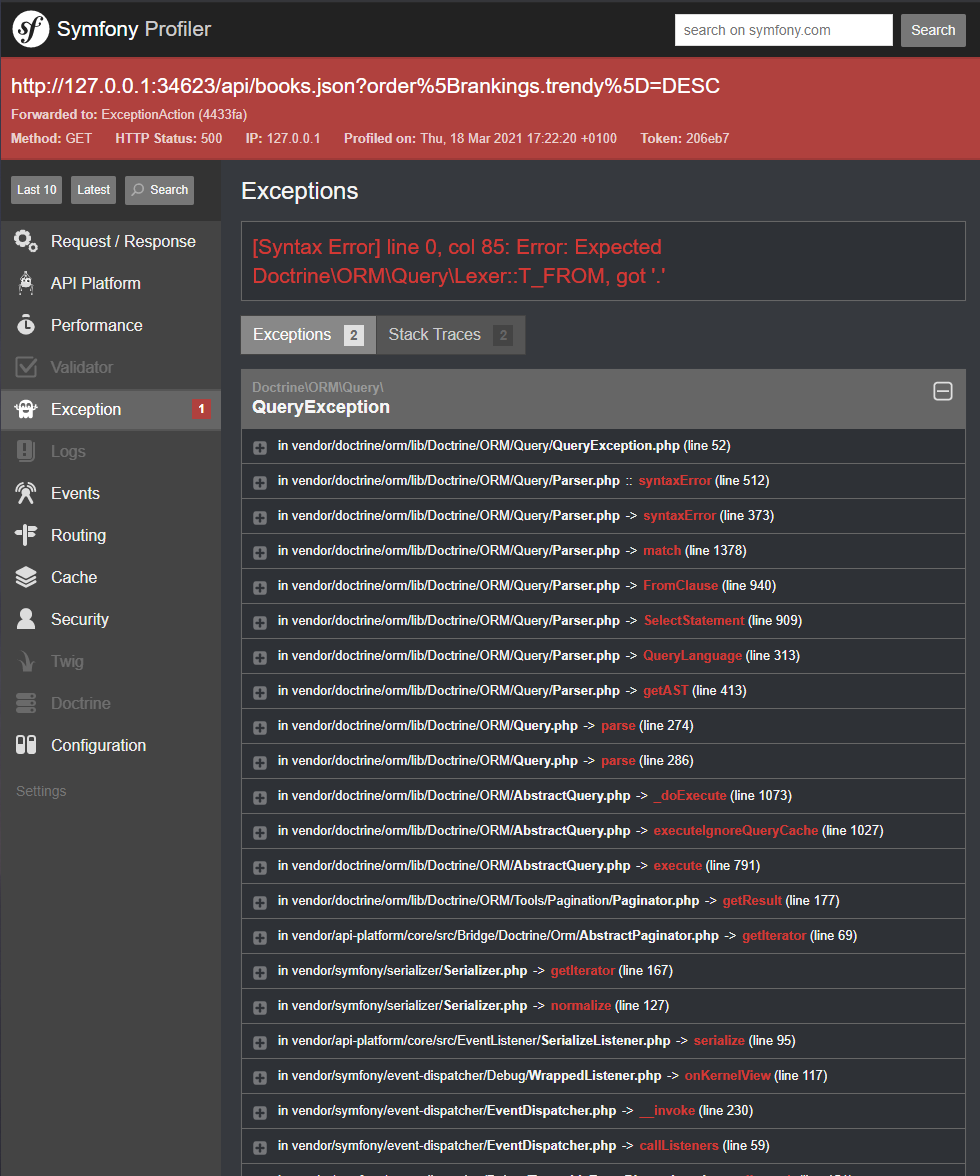Open the profiled request URL link
Viewport: 980px width, 1176px height.
click(x=365, y=86)
